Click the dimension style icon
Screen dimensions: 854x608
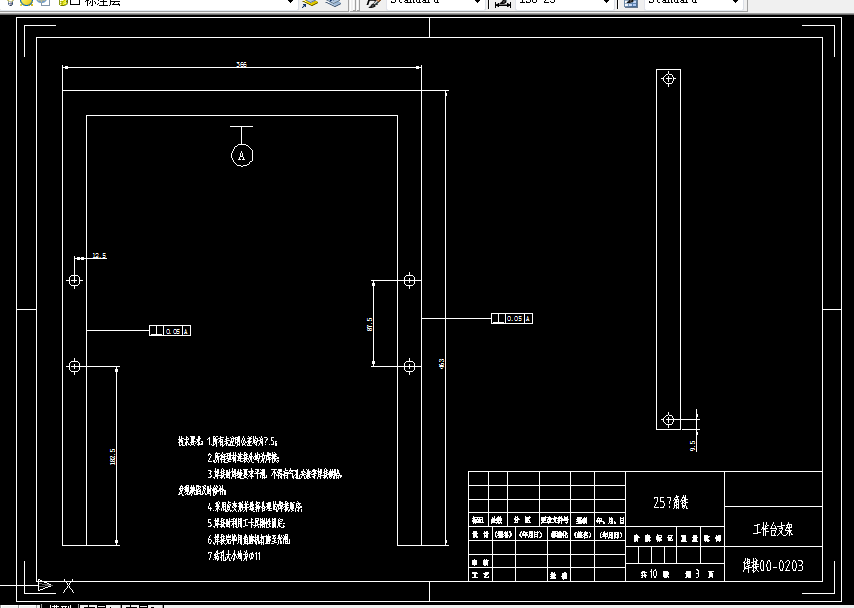click(x=503, y=3)
